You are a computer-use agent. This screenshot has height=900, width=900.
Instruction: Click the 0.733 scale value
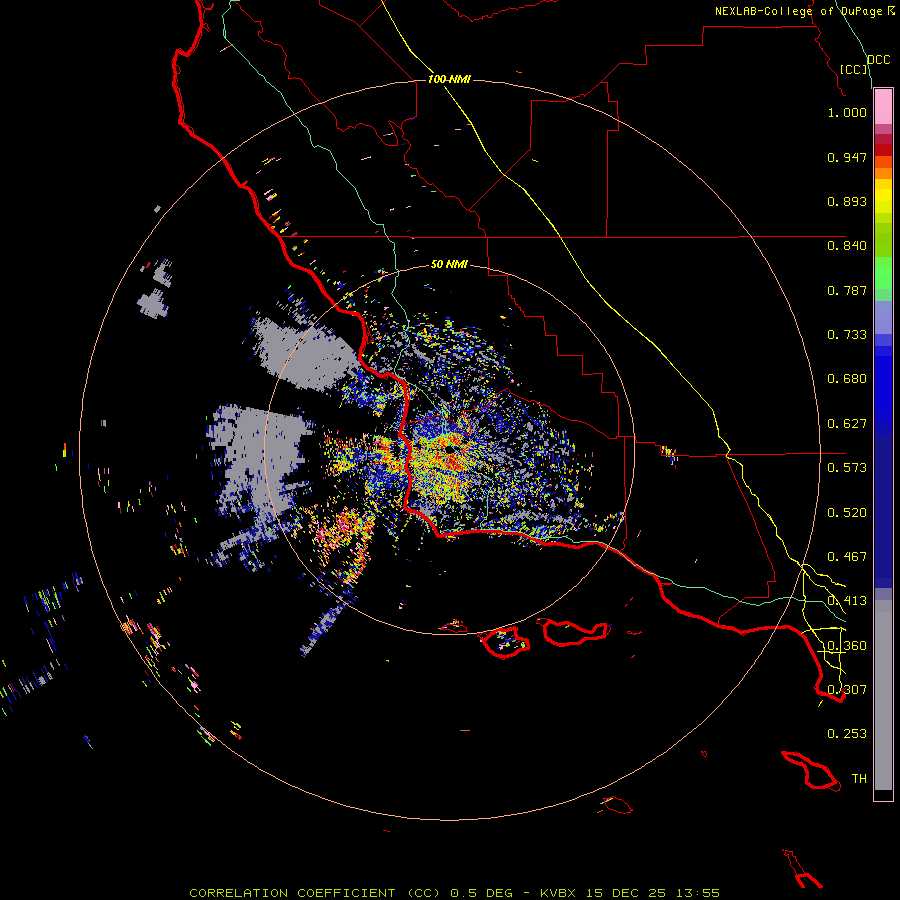point(847,335)
